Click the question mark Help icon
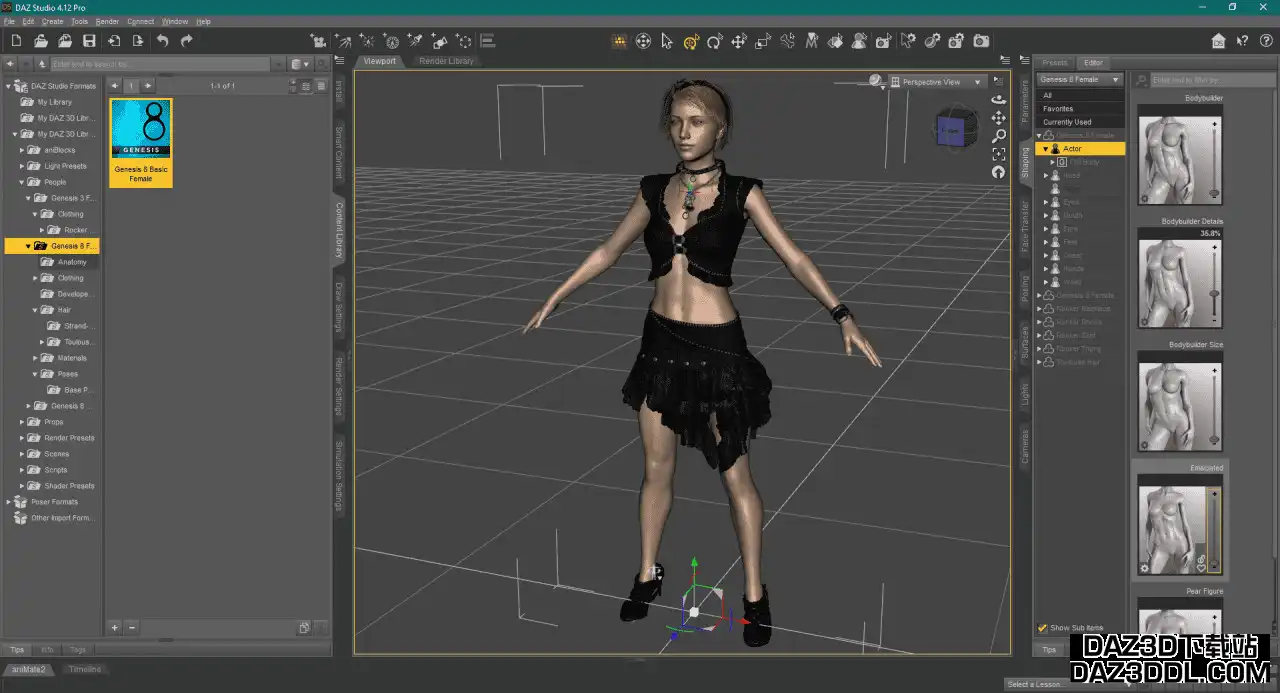 1264,41
